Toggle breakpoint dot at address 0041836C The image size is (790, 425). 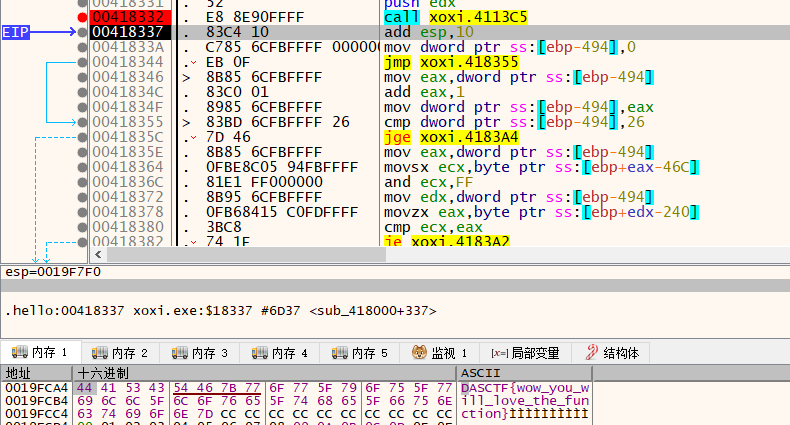coord(82,182)
